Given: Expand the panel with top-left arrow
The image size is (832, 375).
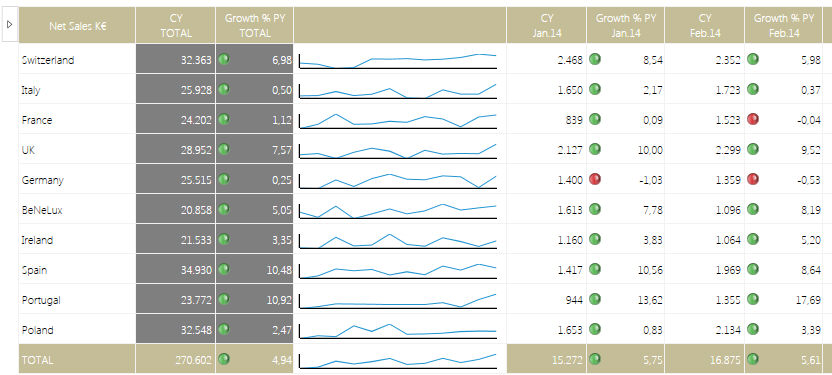Looking at the screenshot, I should point(10,24).
